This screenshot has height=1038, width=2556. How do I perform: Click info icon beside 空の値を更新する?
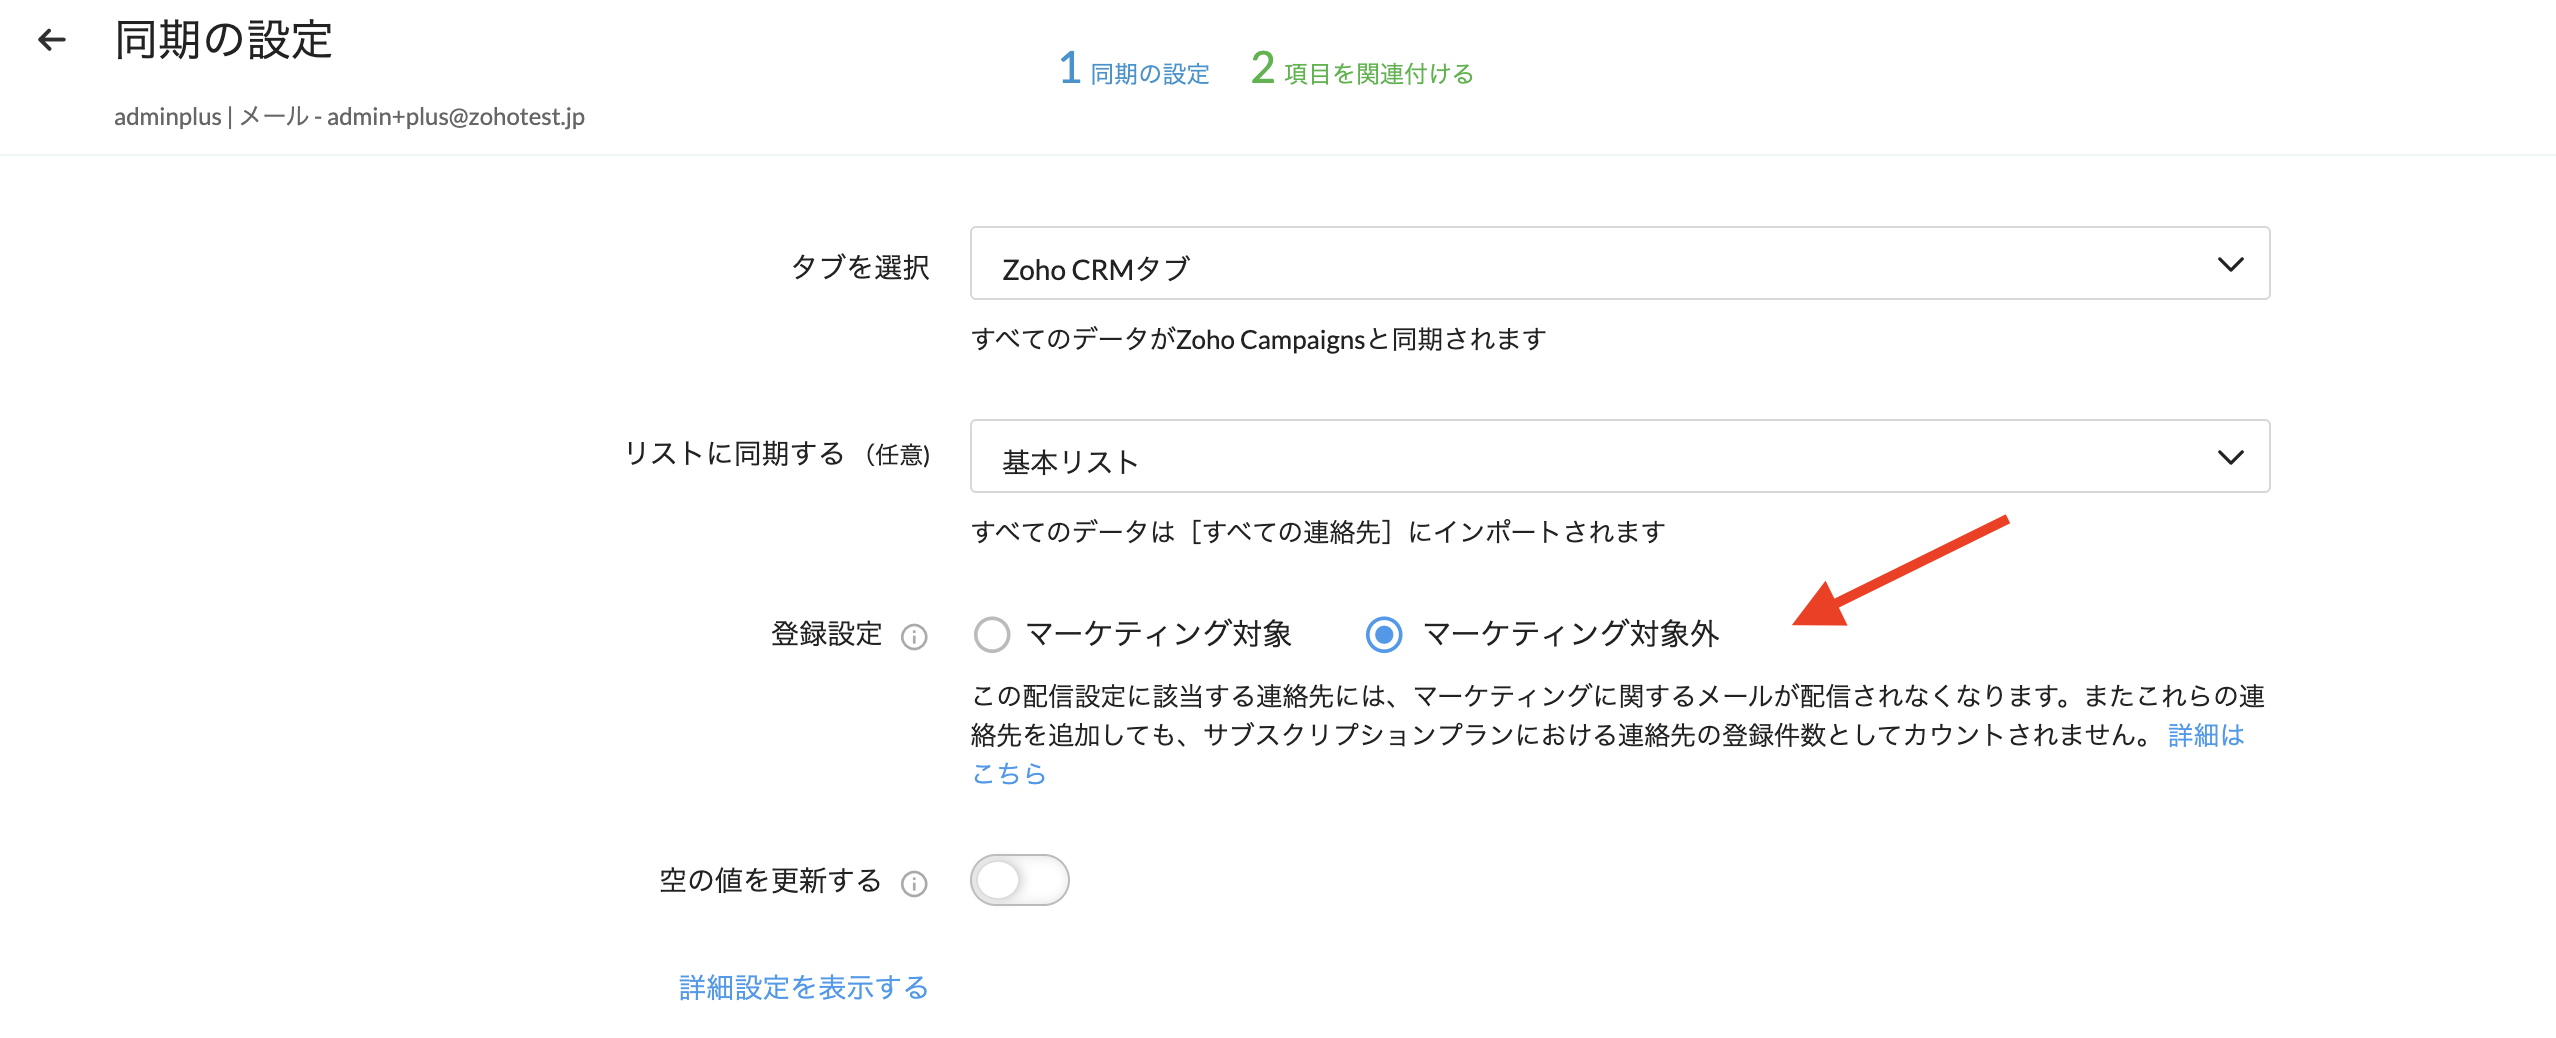coord(914,884)
